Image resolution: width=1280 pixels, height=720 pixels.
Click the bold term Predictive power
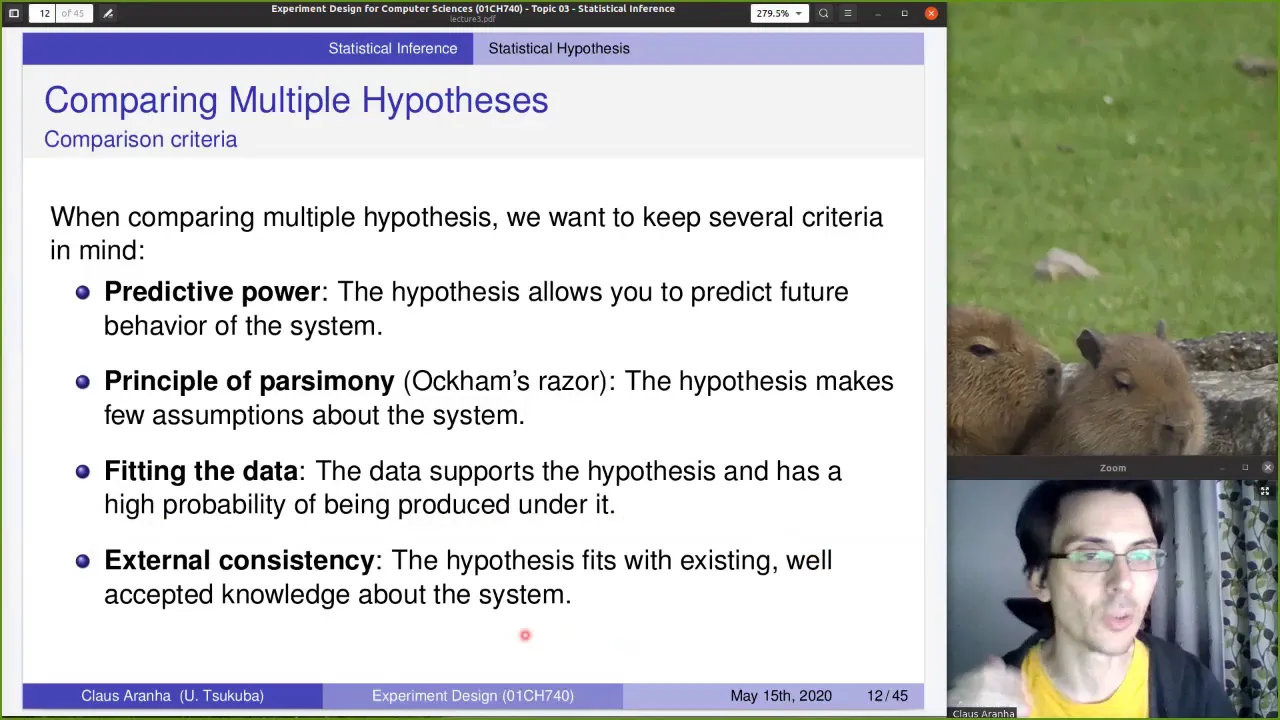212,291
